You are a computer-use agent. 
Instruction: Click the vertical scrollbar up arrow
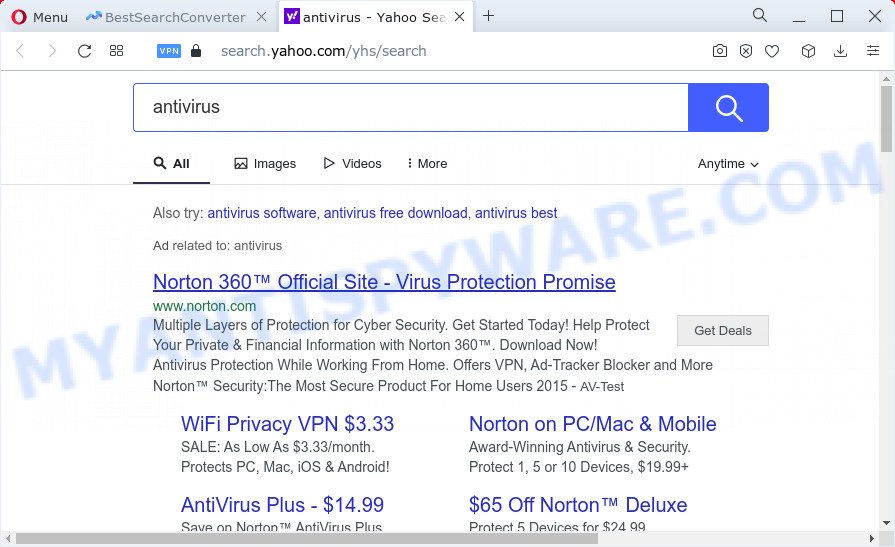[x=886, y=79]
